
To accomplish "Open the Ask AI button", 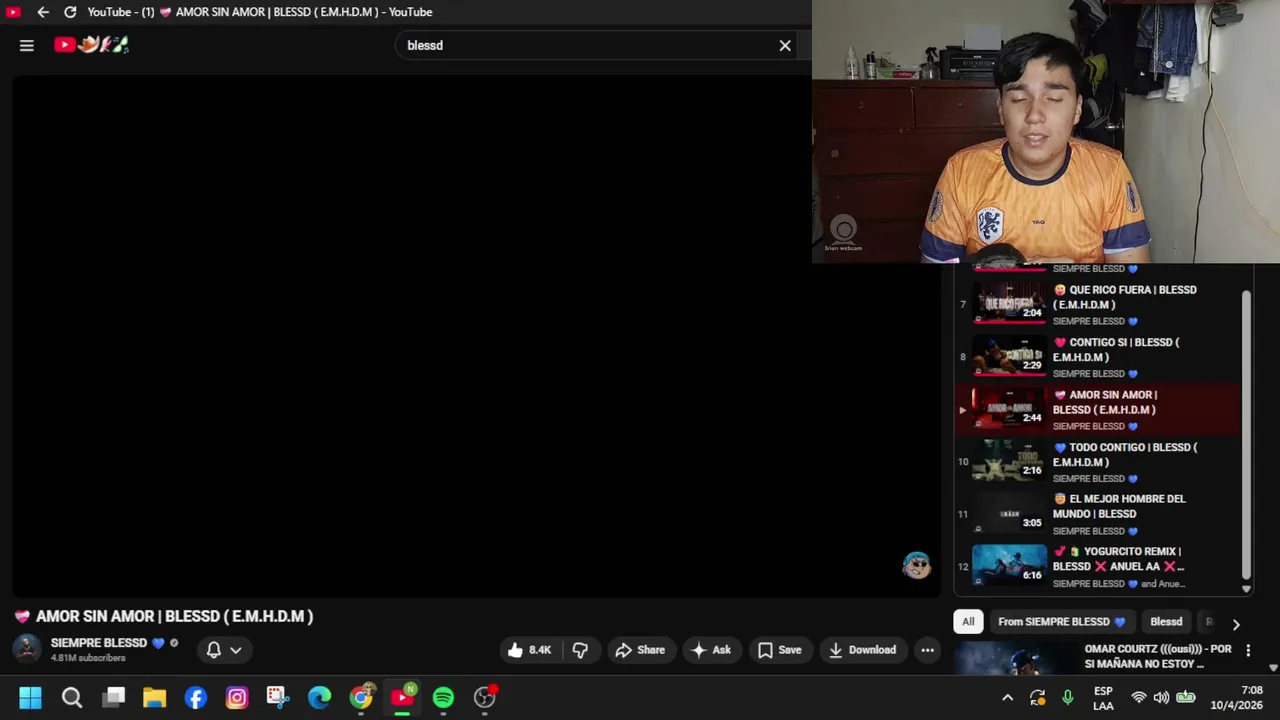I will (x=711, y=650).
